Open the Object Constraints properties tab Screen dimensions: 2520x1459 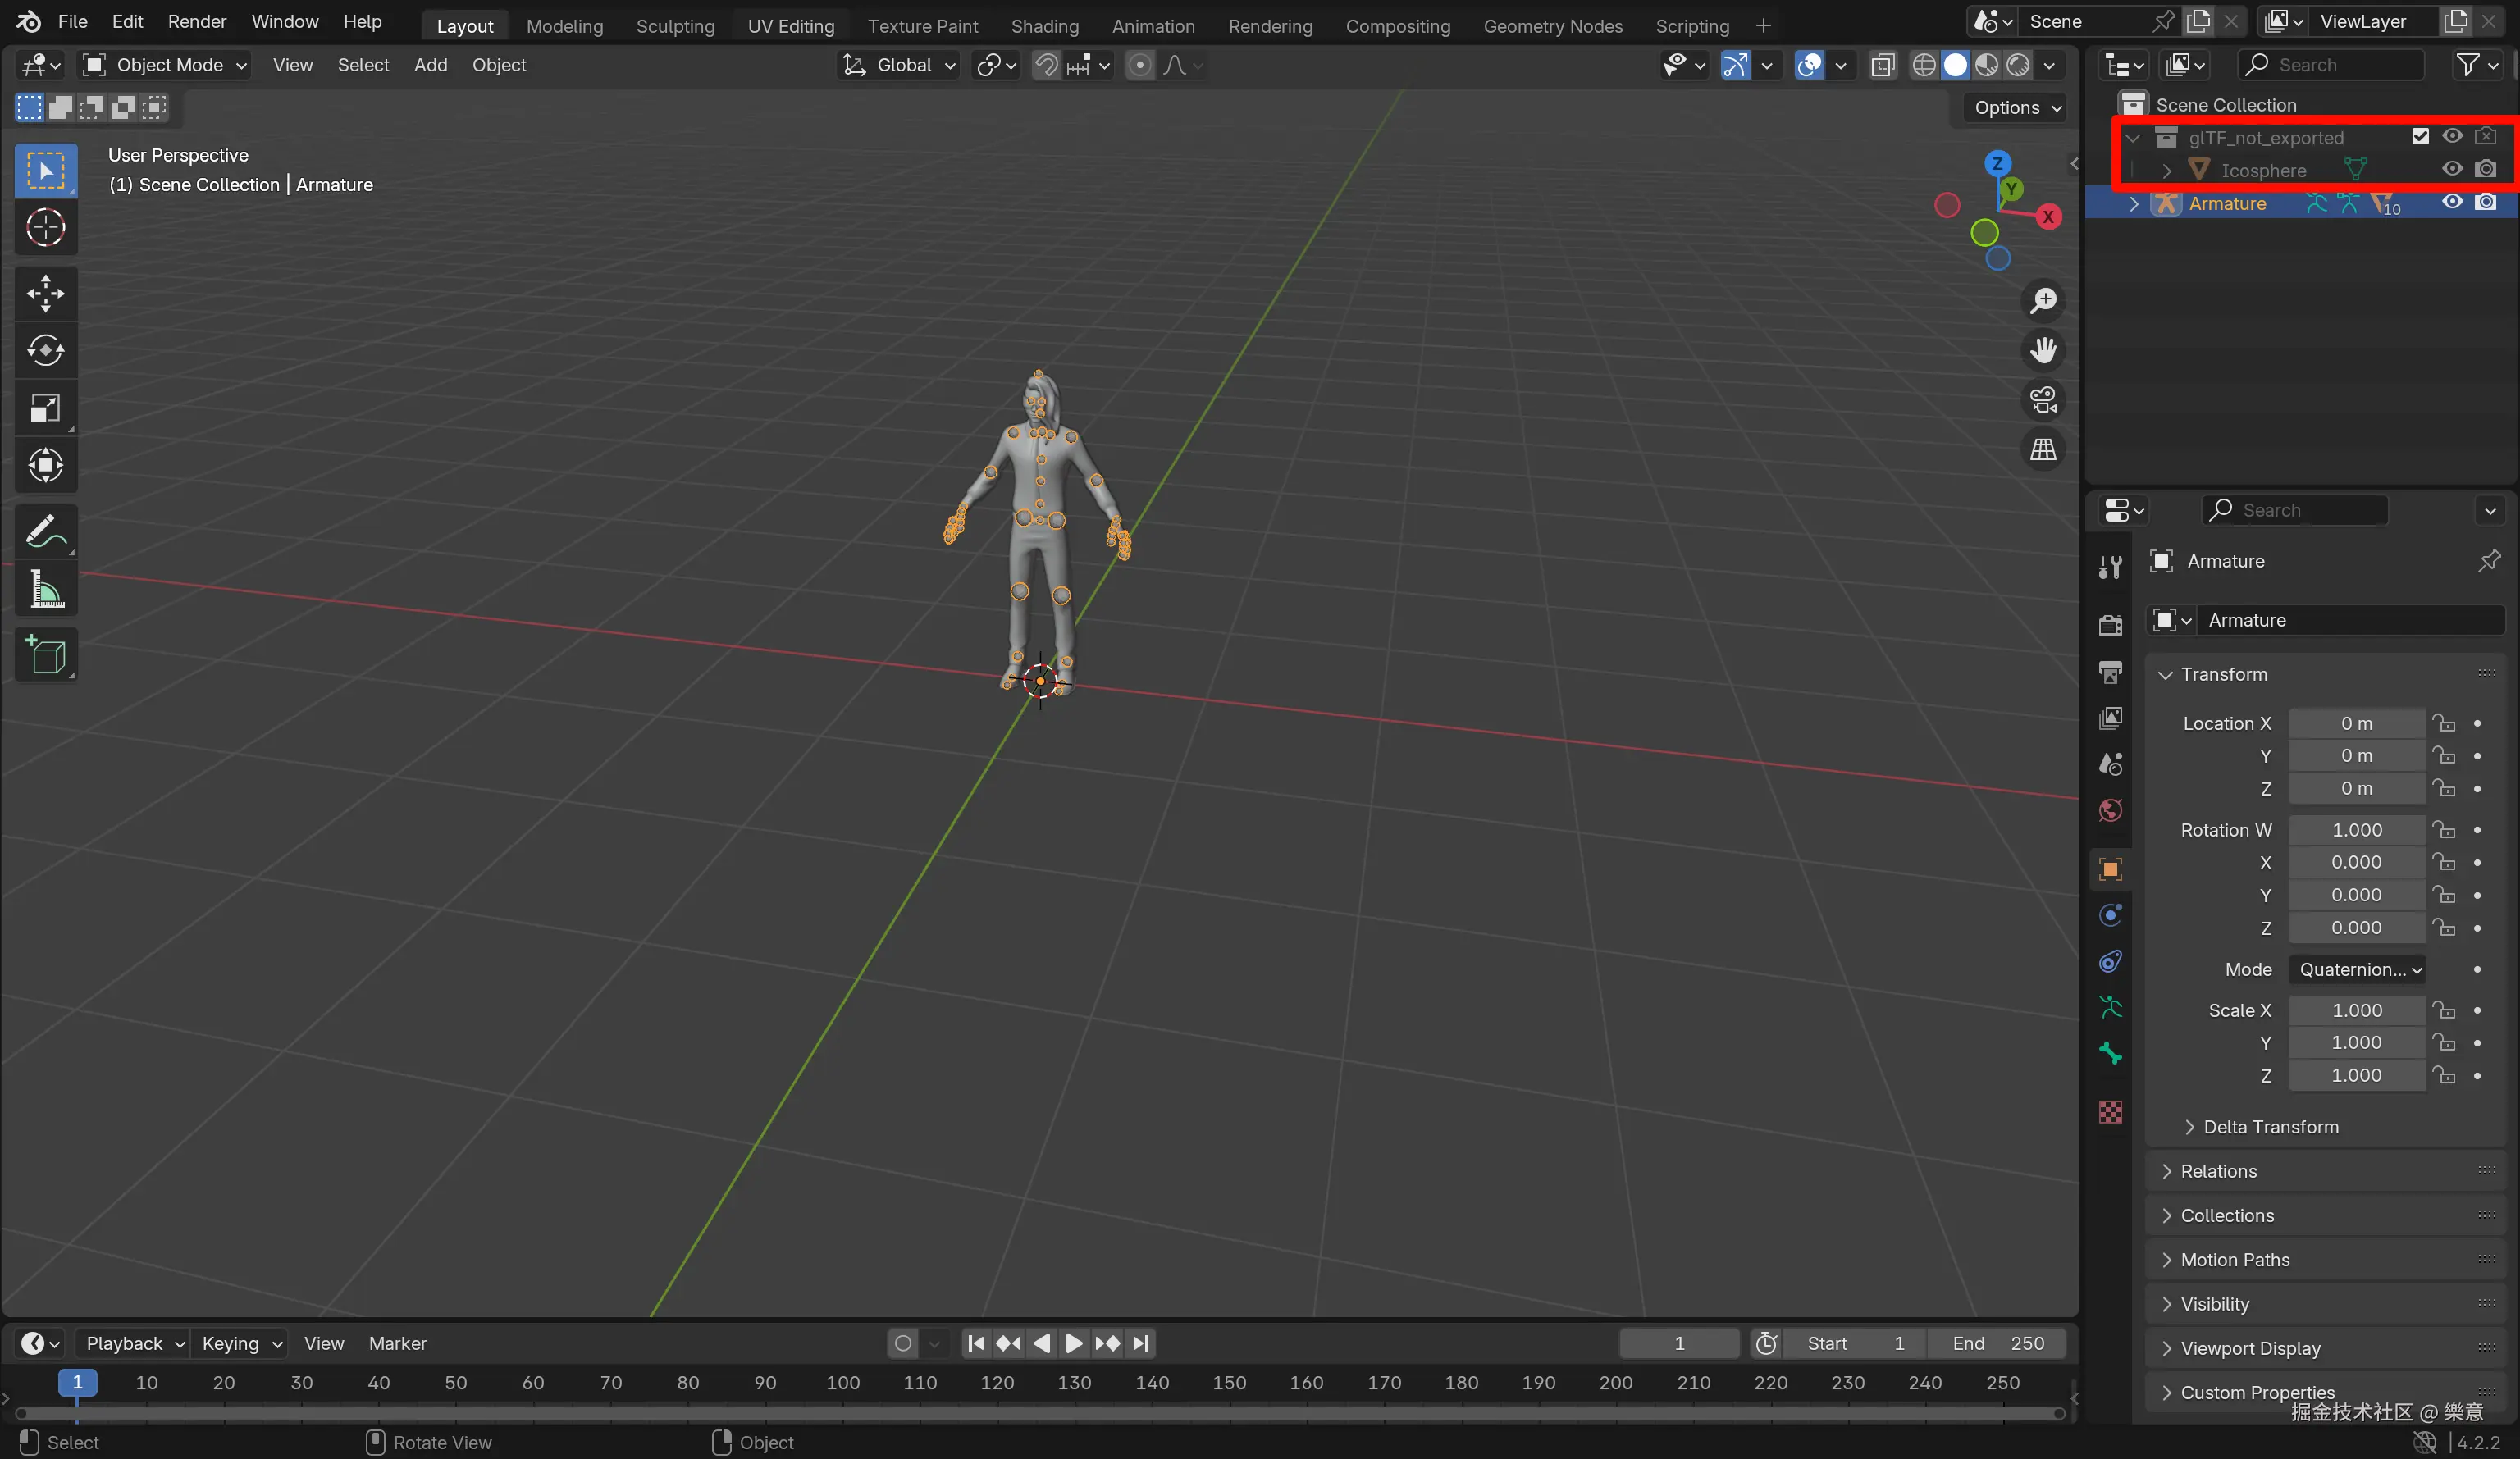2110,962
